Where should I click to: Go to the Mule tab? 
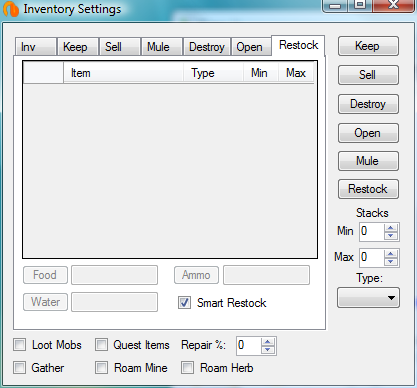[162, 47]
